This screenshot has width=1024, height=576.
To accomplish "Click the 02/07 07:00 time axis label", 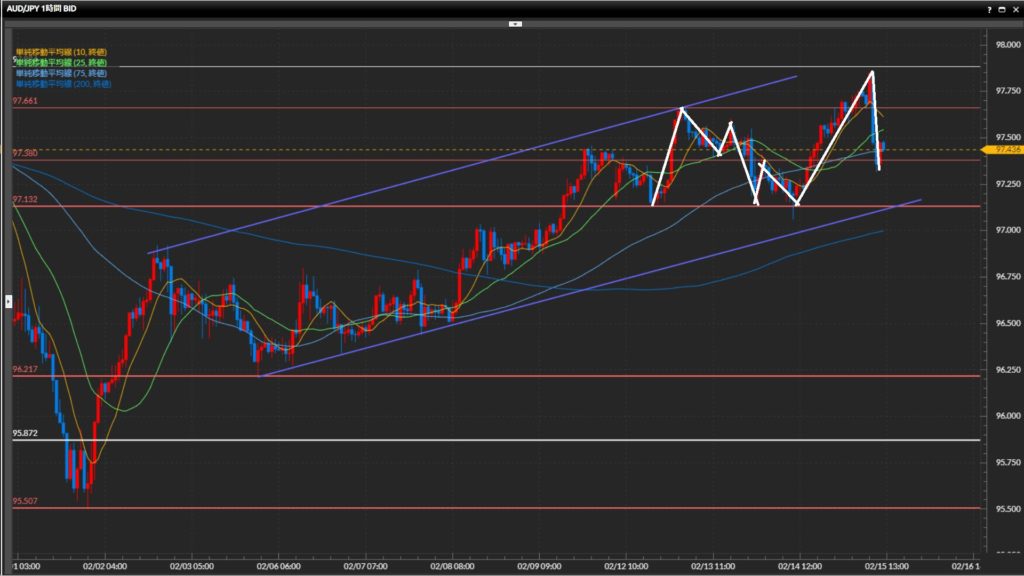I will click(x=368, y=565).
